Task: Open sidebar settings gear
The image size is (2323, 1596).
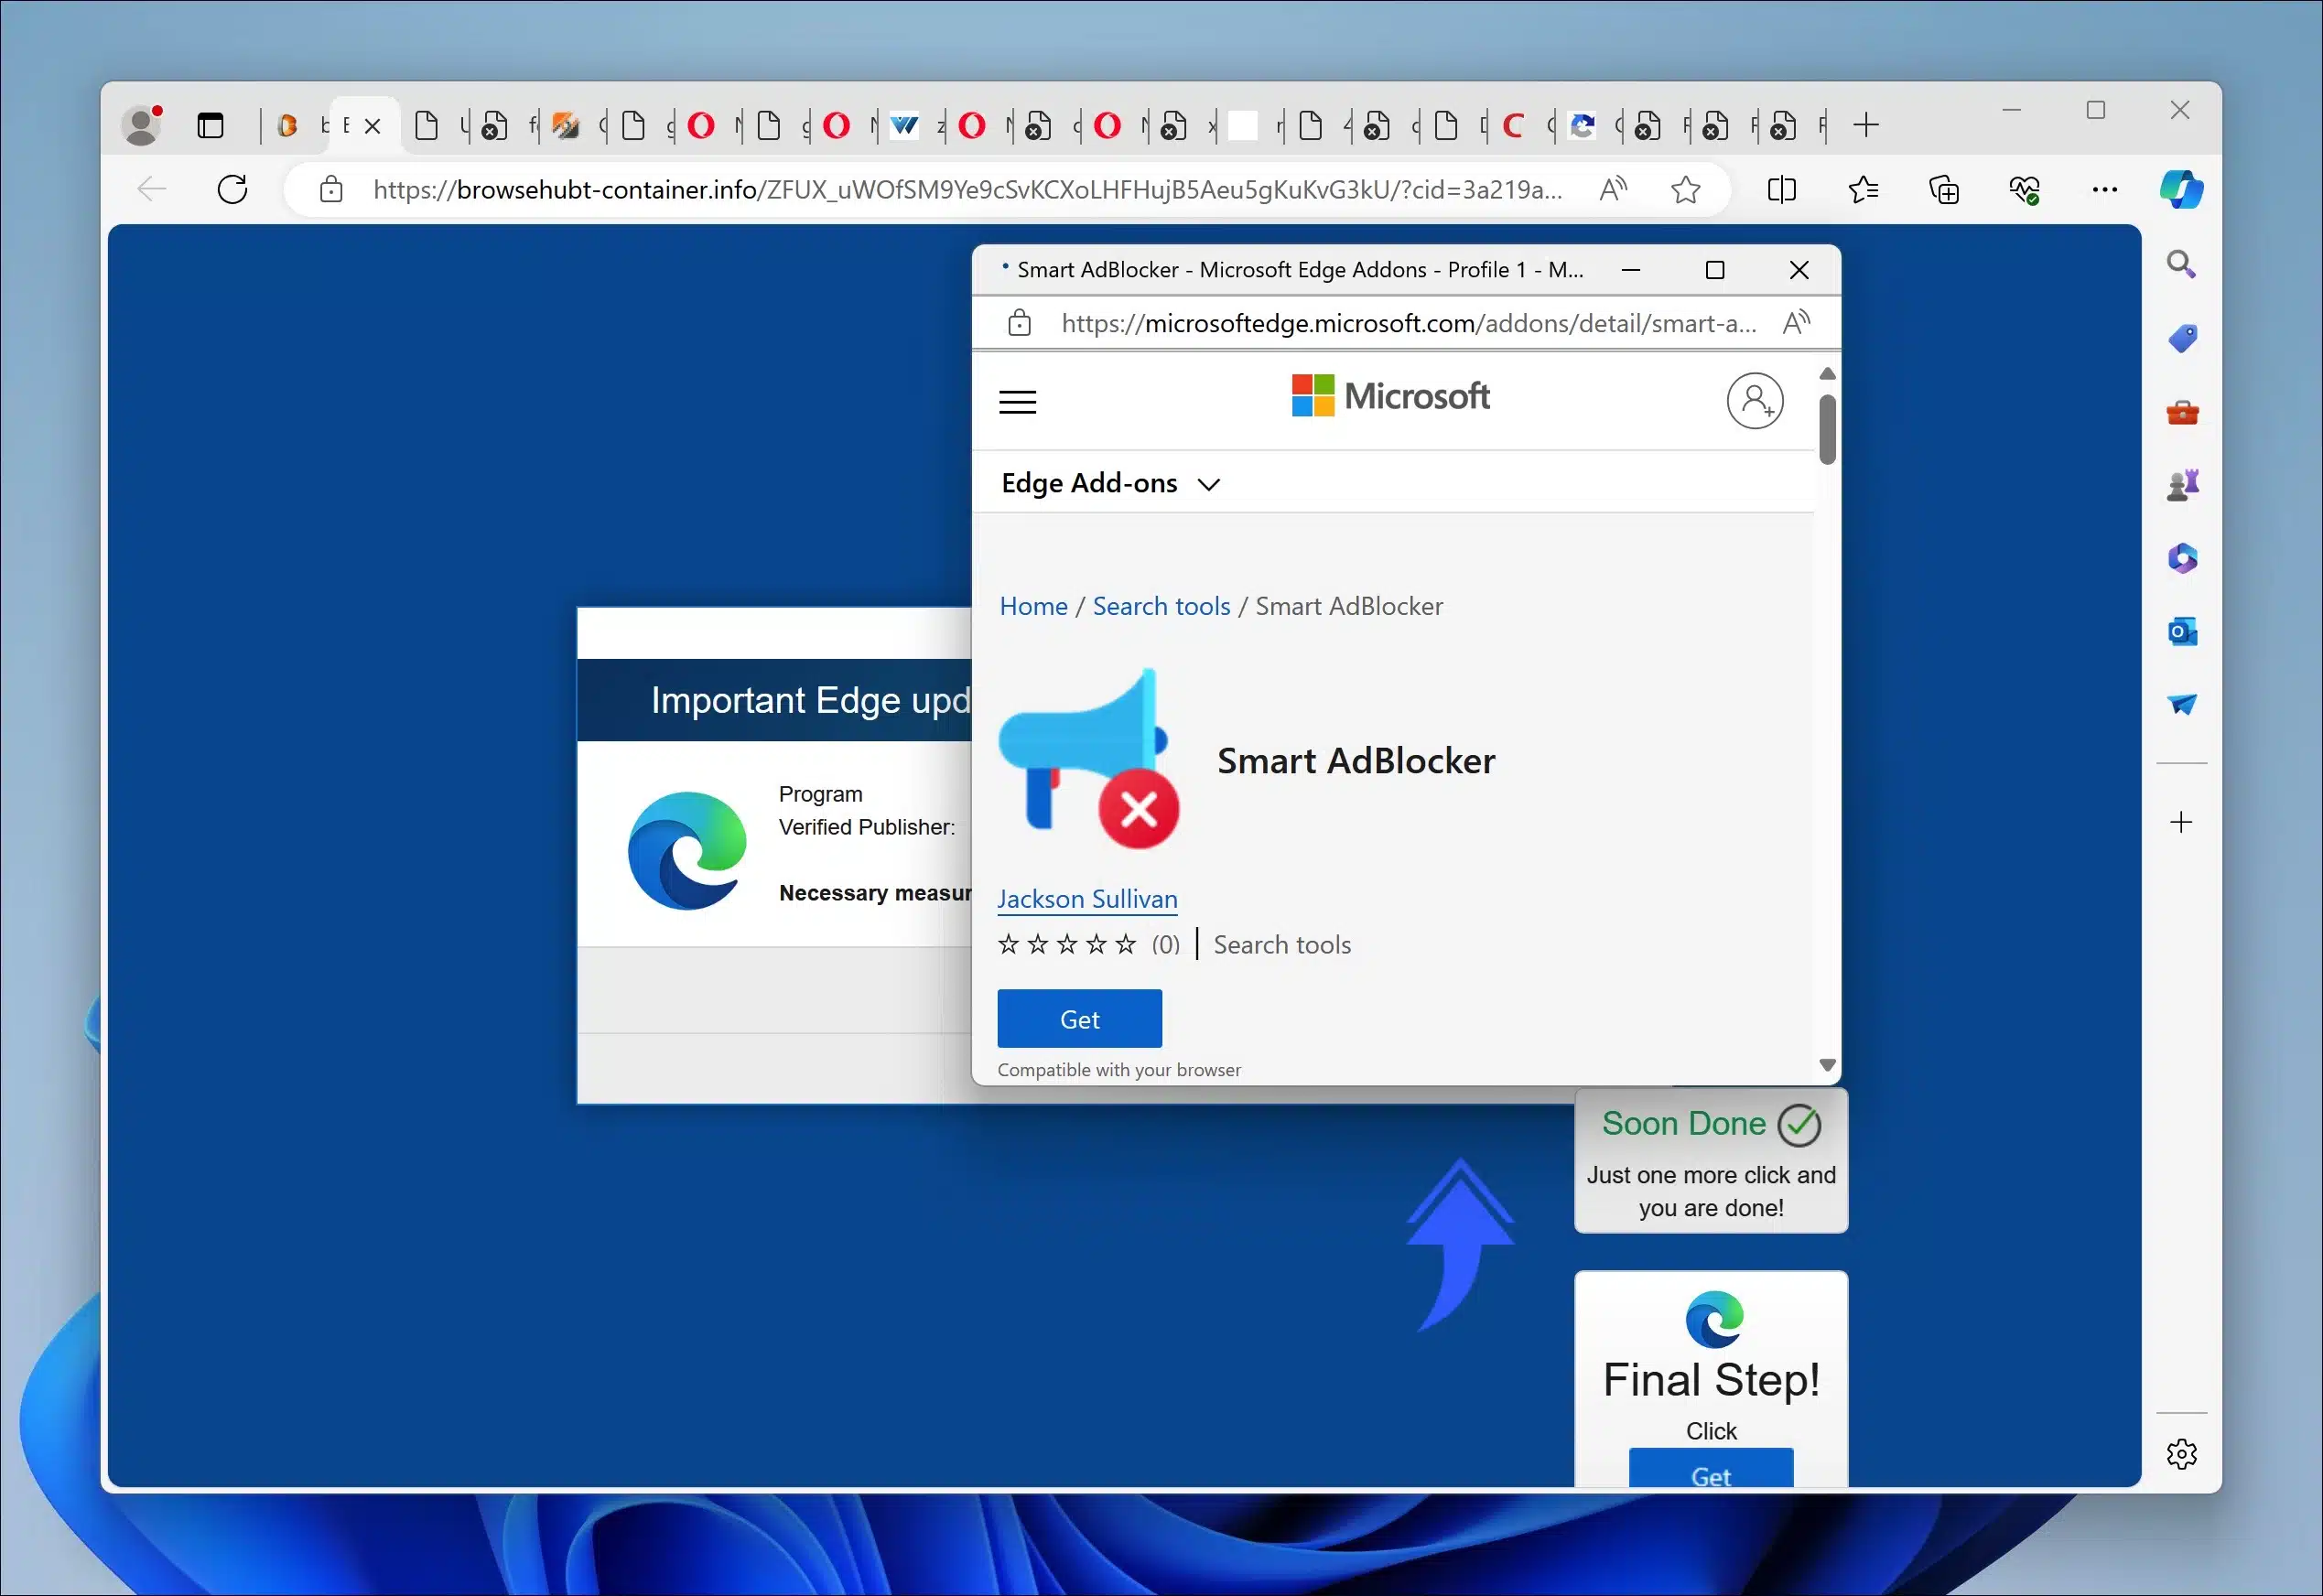Action: pos(2181,1454)
